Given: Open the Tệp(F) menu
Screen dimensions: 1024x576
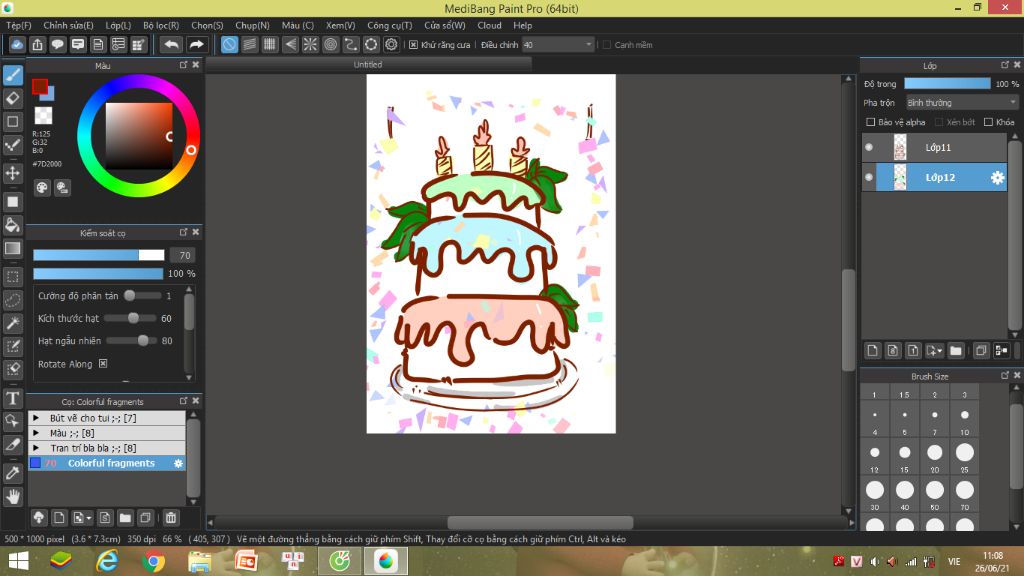Looking at the screenshot, I should (18, 25).
